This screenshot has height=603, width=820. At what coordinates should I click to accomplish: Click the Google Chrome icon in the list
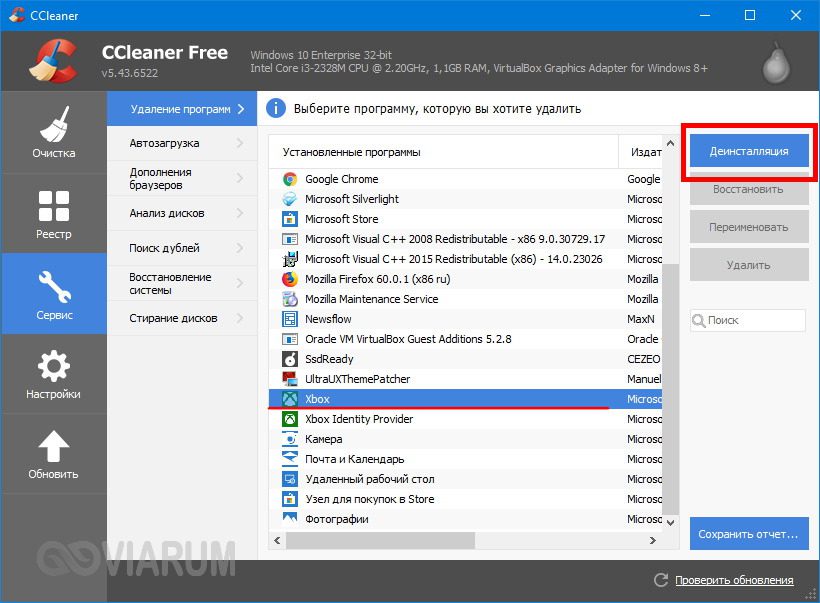tap(290, 179)
